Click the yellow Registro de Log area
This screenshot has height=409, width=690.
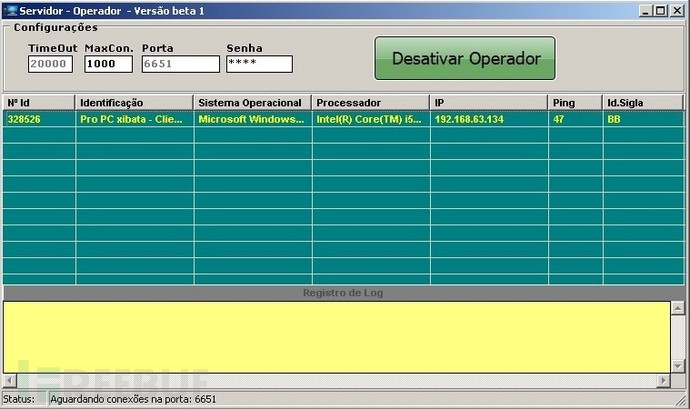click(337, 337)
